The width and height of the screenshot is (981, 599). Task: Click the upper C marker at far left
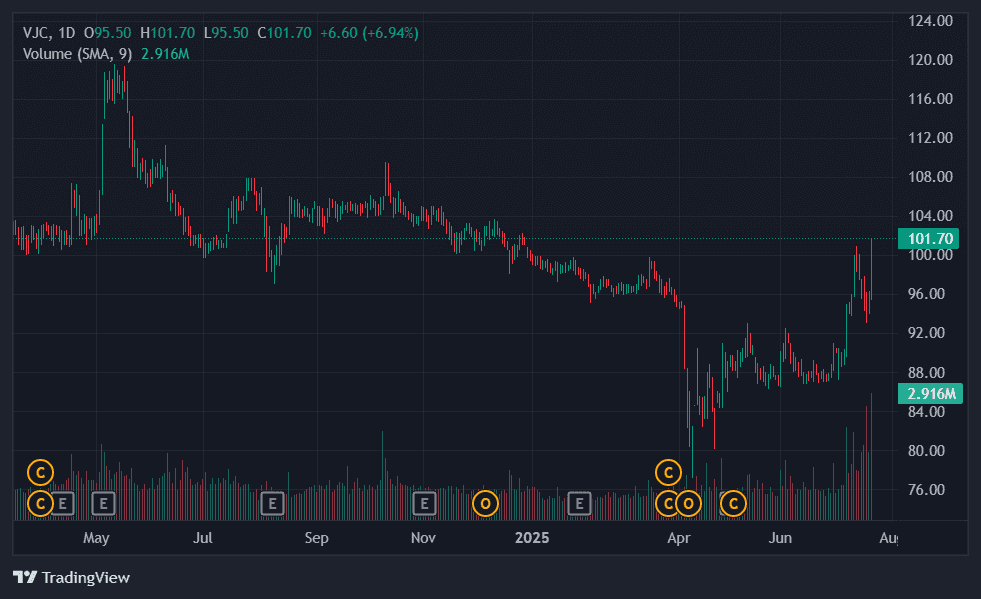[40, 471]
